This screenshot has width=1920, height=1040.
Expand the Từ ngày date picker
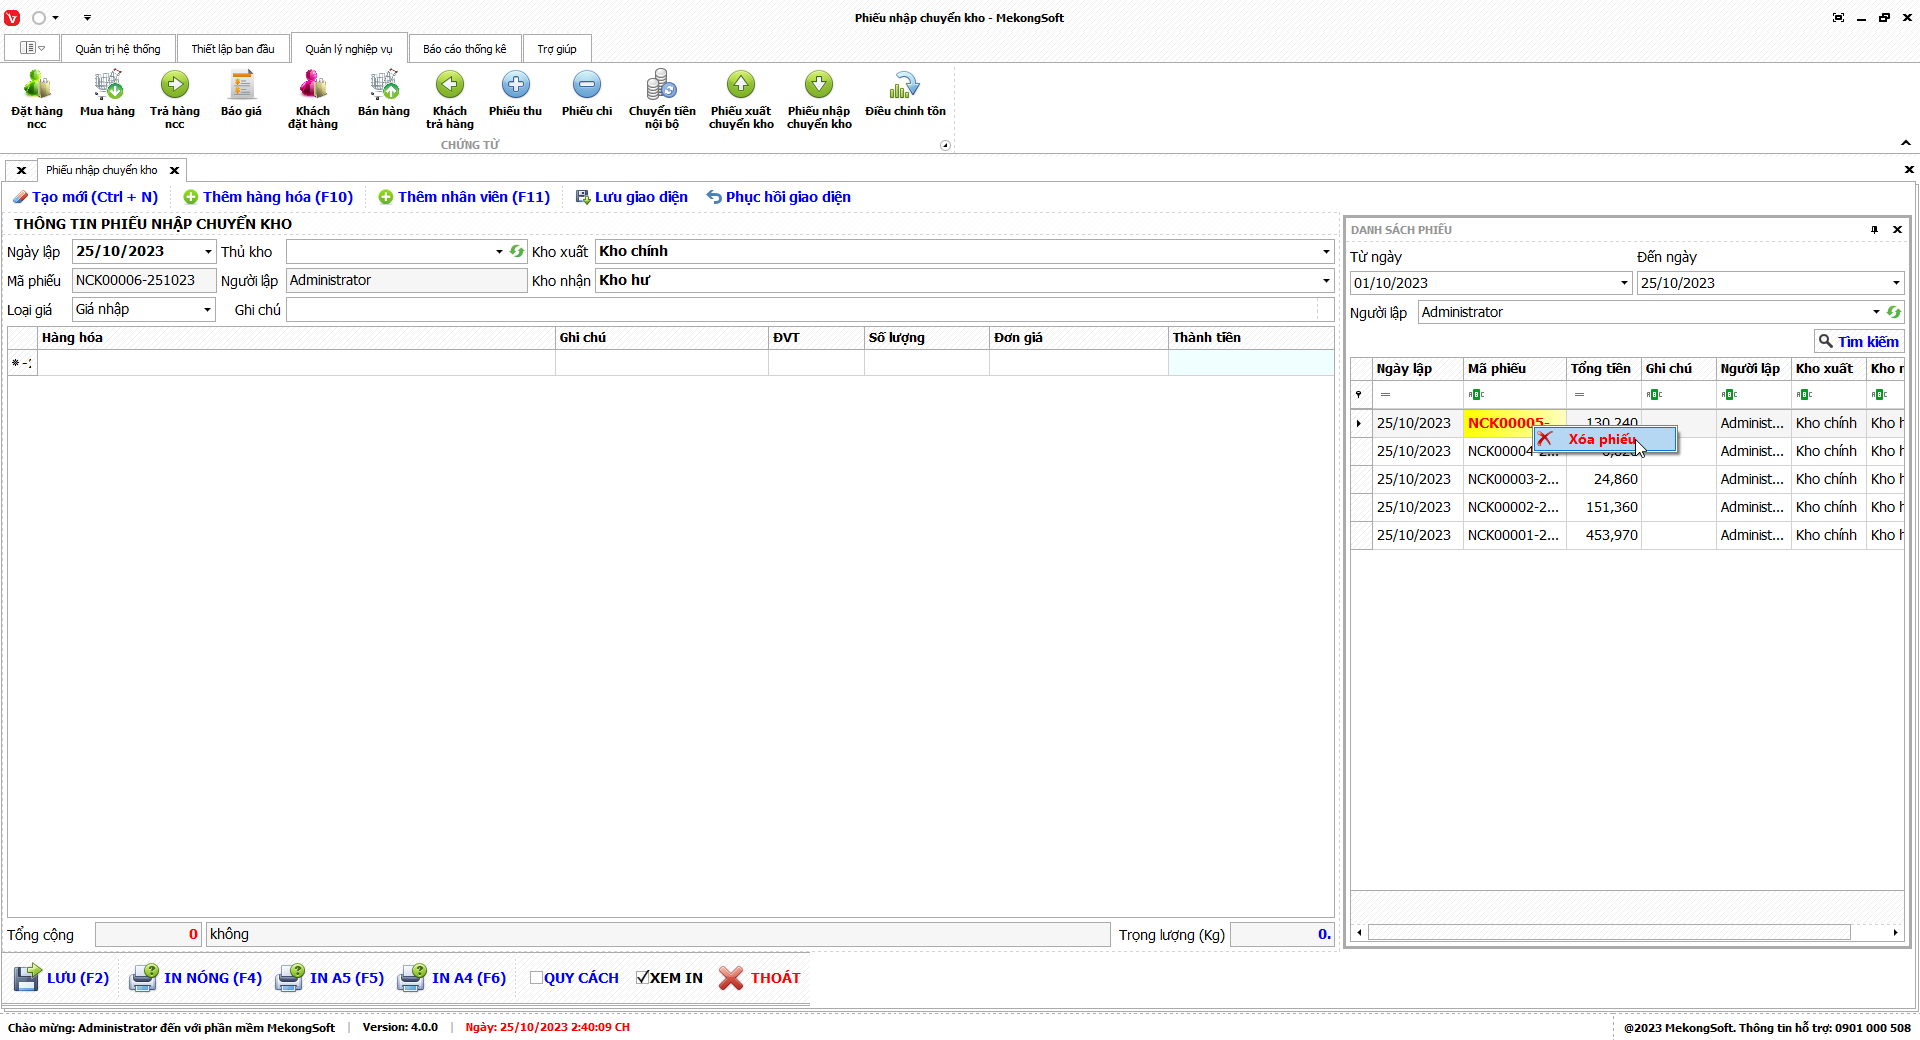click(1624, 283)
